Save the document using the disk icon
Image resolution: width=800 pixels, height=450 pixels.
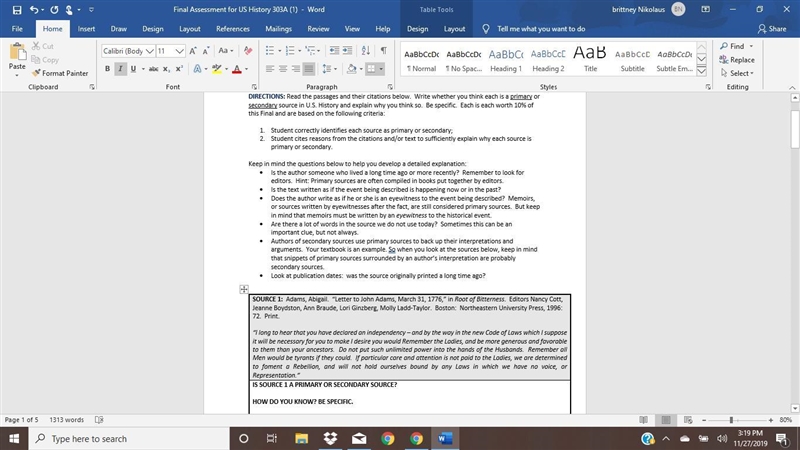tap(17, 10)
